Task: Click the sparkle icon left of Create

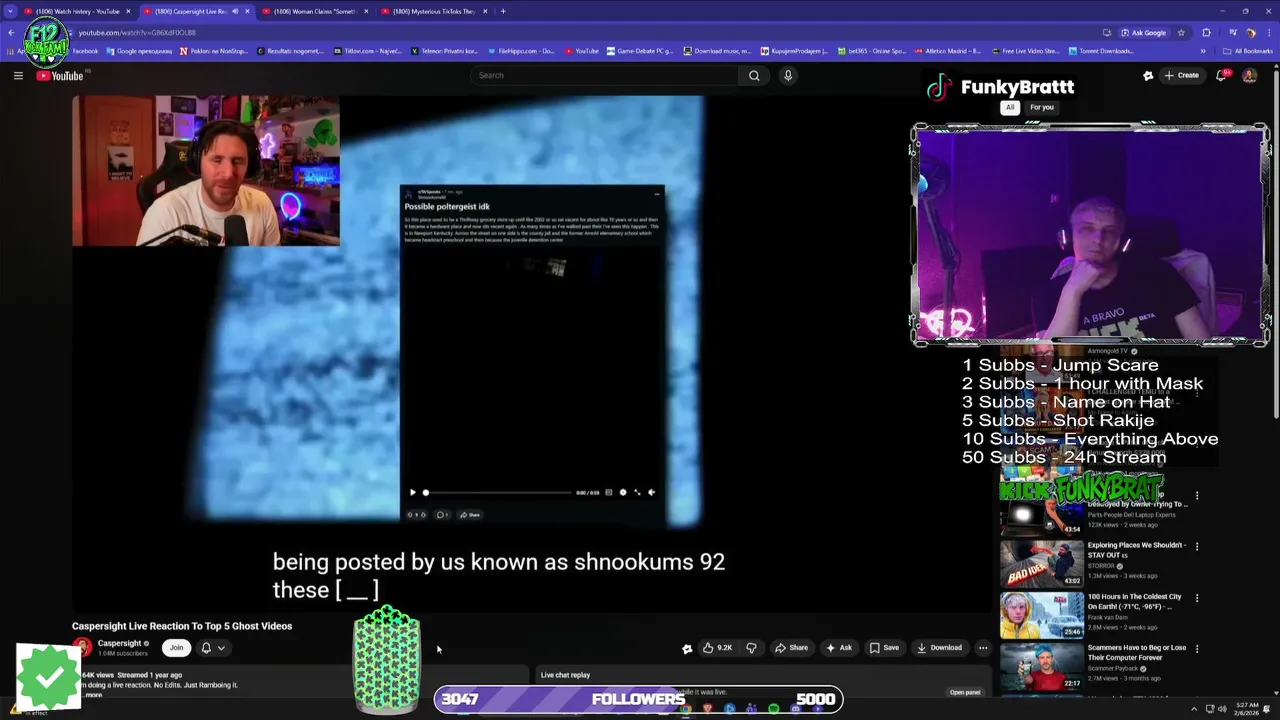Action: [x=1148, y=75]
